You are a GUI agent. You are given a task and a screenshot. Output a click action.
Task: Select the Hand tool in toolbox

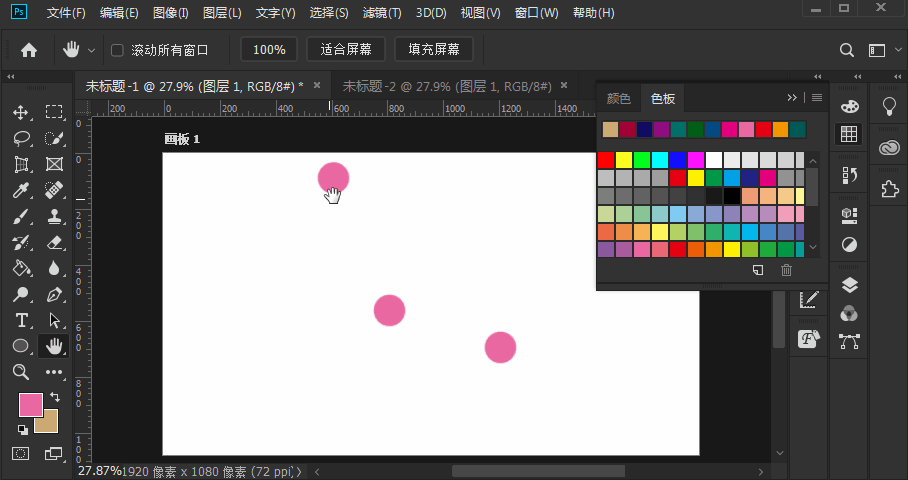[54, 346]
